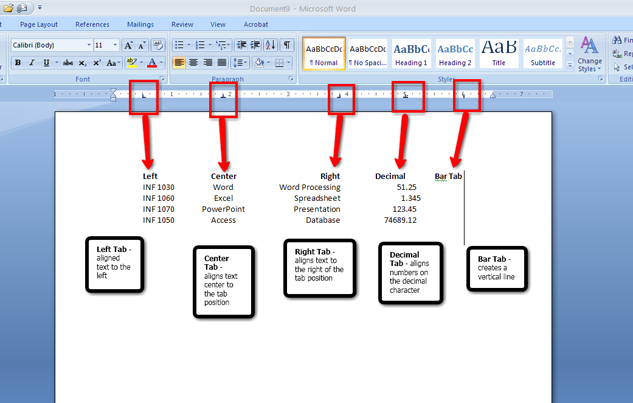Apply the No Spacing style

(367, 54)
